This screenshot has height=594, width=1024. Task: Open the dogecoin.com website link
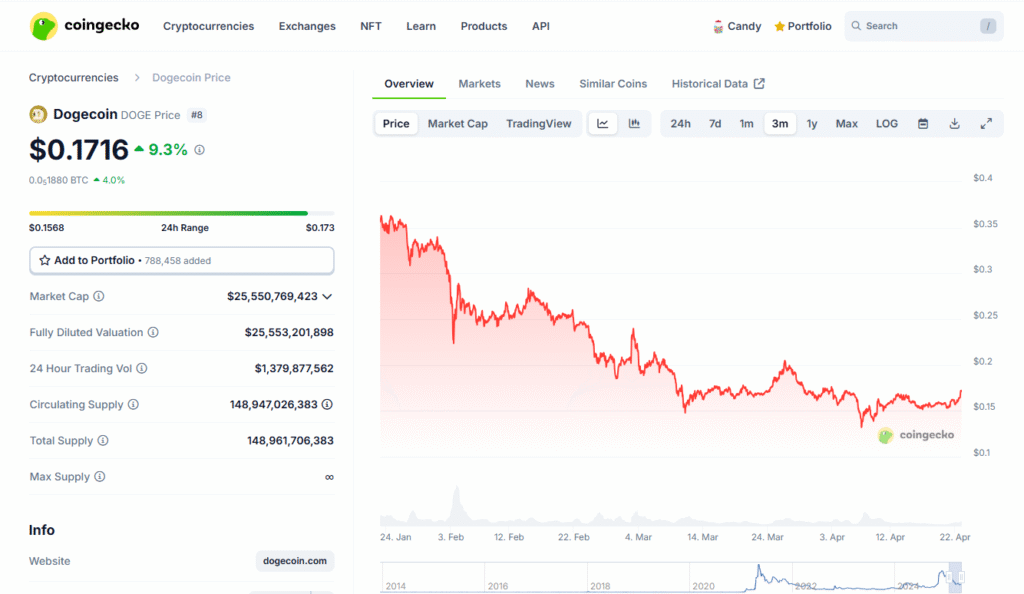pos(295,561)
